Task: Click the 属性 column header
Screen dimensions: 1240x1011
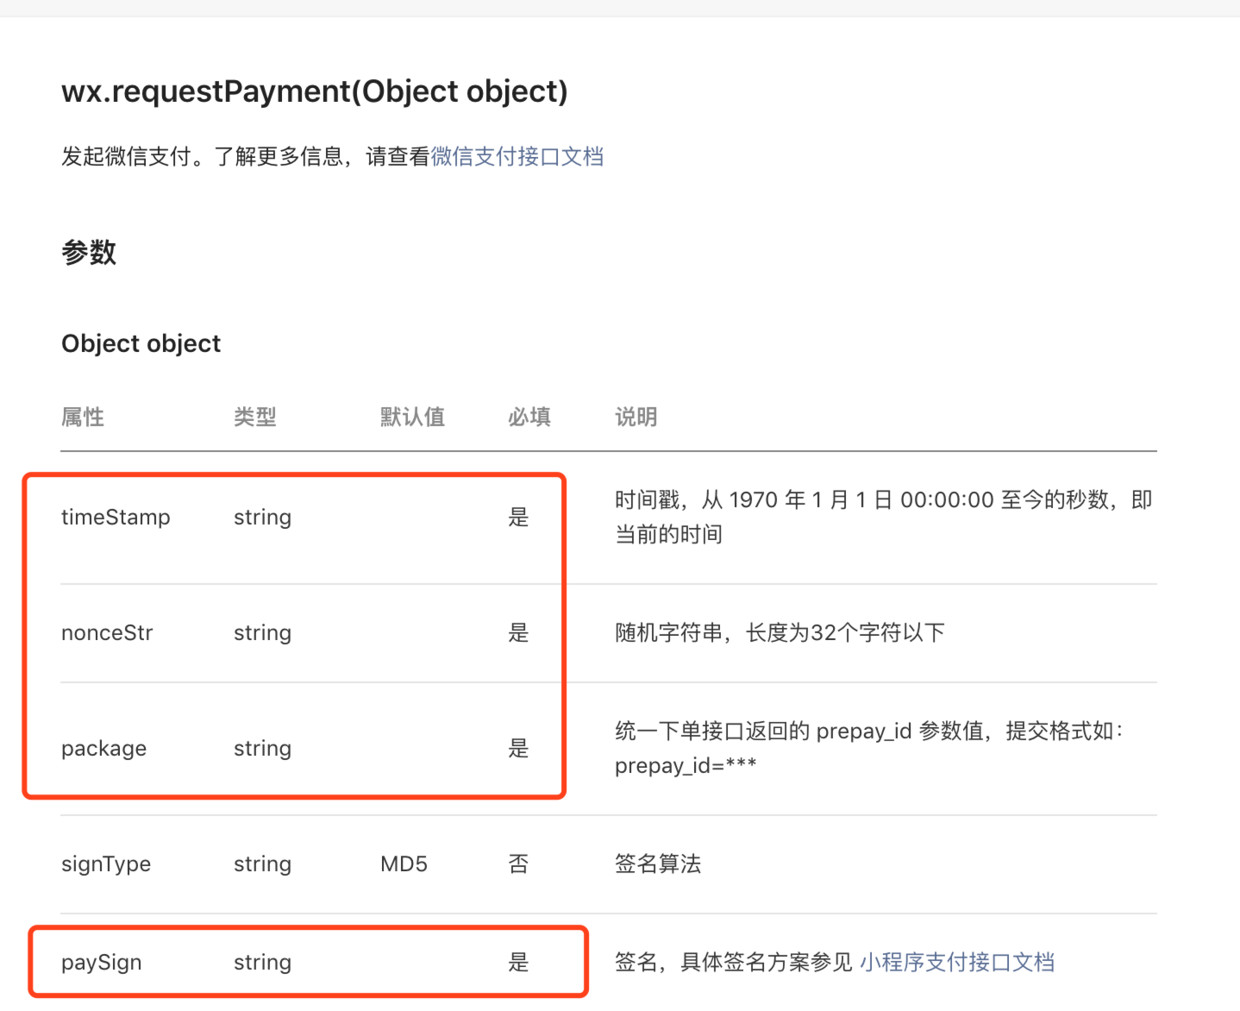Action: [82, 417]
